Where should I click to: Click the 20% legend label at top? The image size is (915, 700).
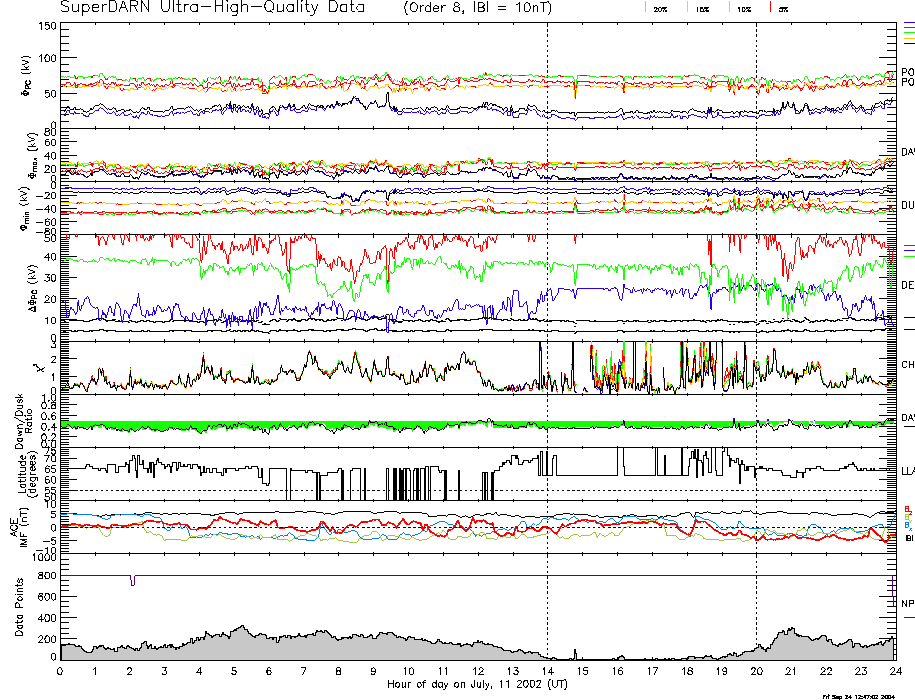click(x=660, y=9)
